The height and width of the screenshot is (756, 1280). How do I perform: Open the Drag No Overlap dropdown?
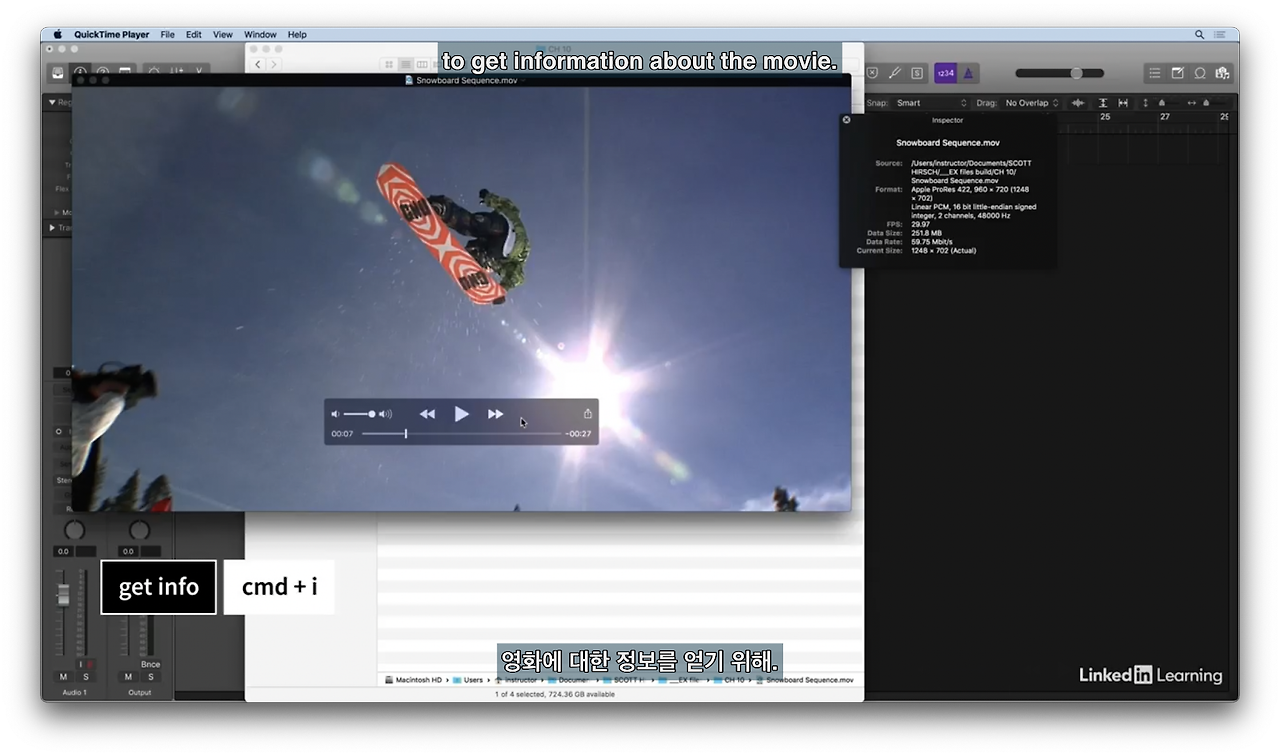pyautogui.click(x=1032, y=103)
